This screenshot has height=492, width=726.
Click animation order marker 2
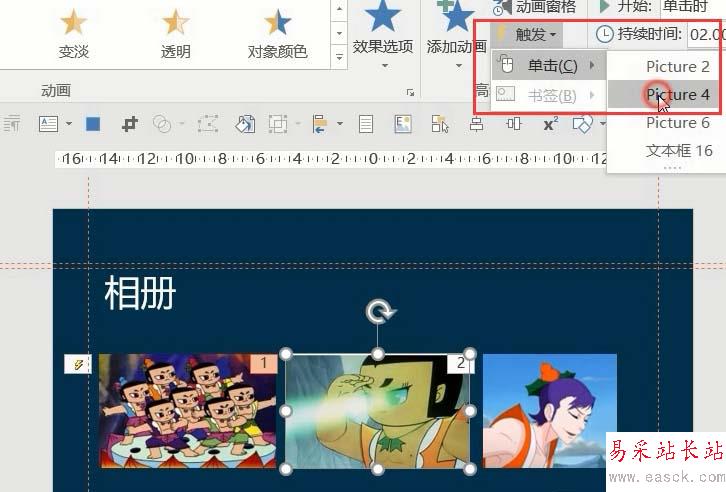point(461,363)
